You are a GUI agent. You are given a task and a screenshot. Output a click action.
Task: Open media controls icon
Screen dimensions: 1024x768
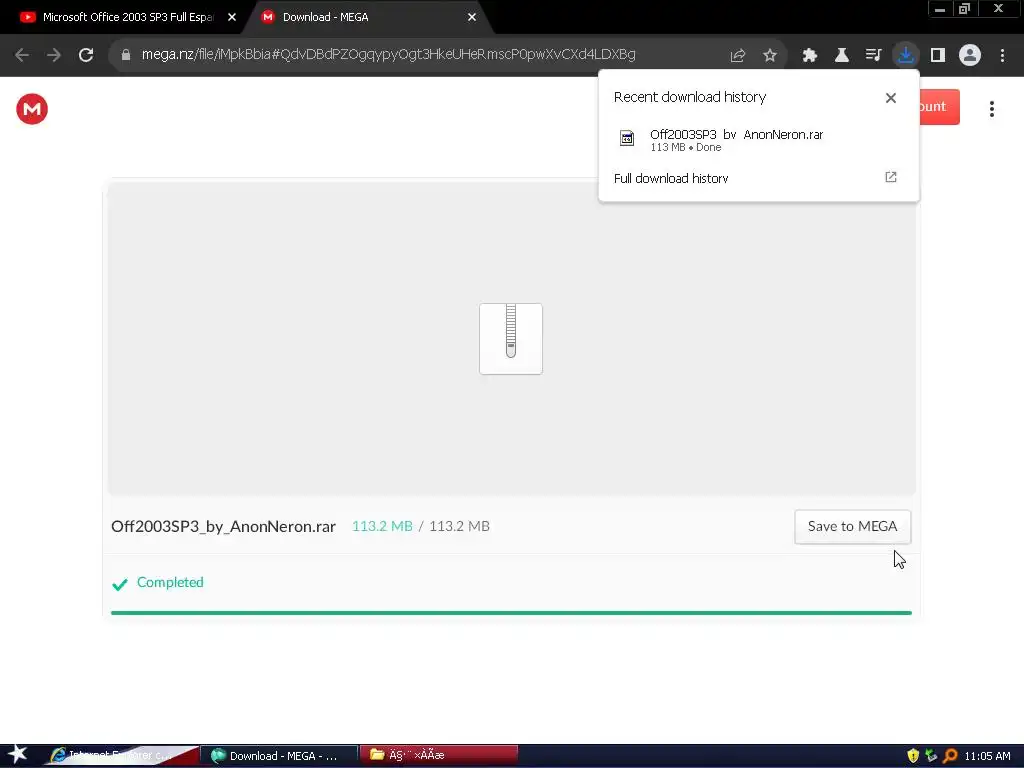click(874, 56)
